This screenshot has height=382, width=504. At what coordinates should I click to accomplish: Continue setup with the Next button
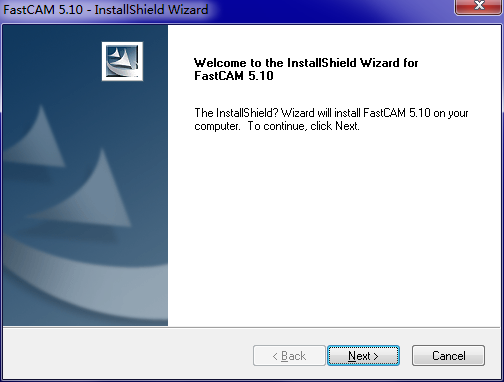(363, 356)
